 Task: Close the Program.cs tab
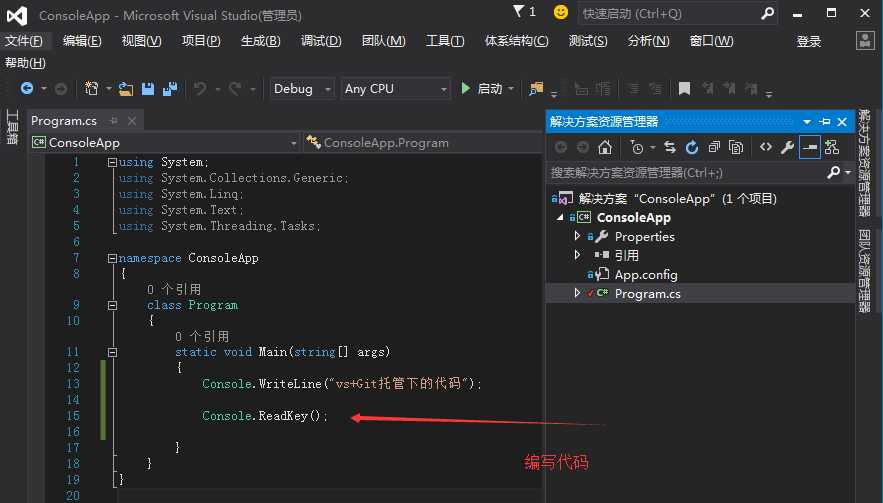(132, 121)
